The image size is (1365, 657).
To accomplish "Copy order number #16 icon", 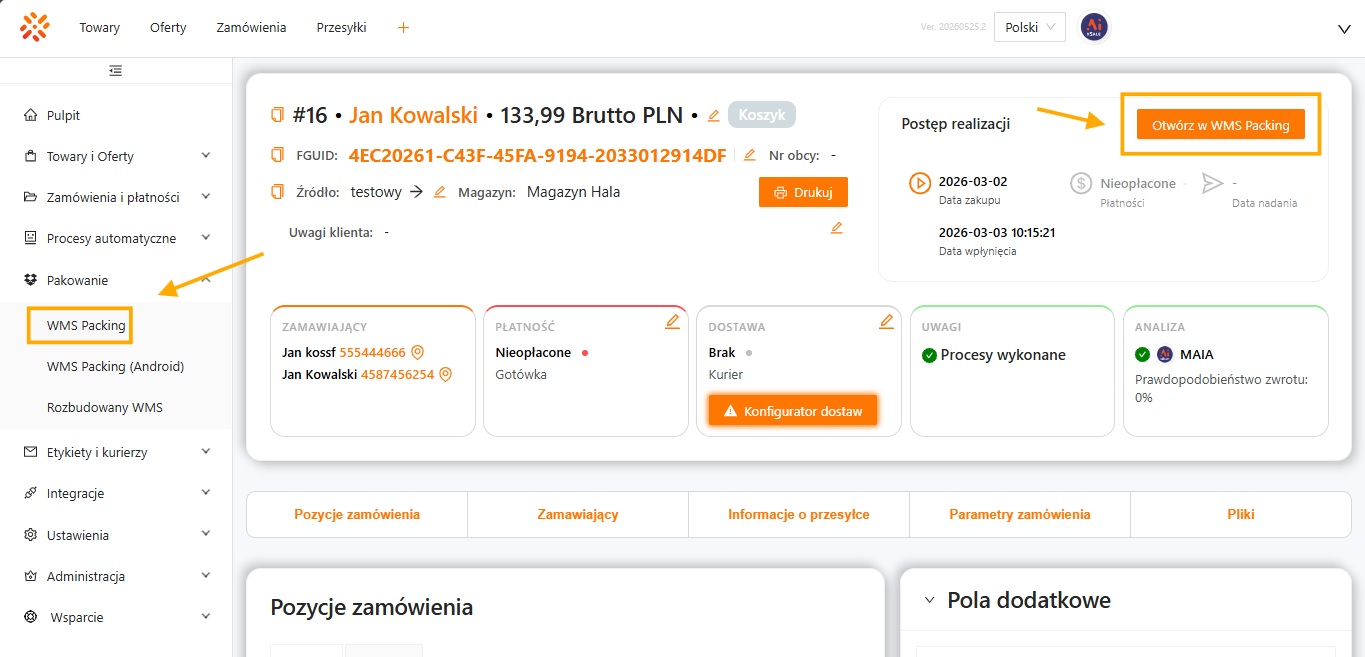I will coord(277,115).
